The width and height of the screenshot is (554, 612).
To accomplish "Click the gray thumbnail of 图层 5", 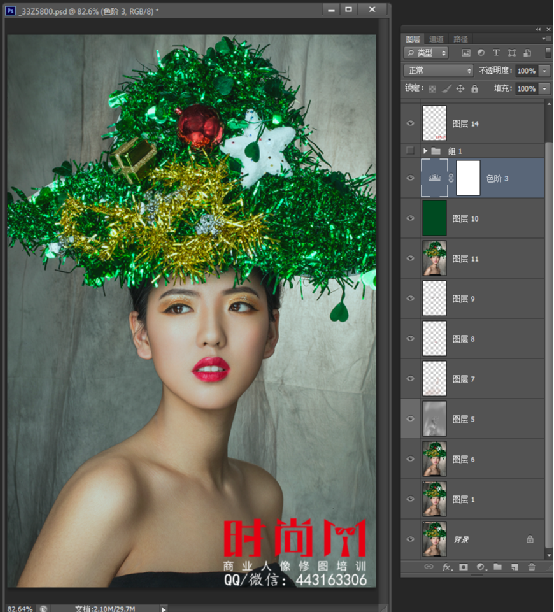I will coord(434,418).
